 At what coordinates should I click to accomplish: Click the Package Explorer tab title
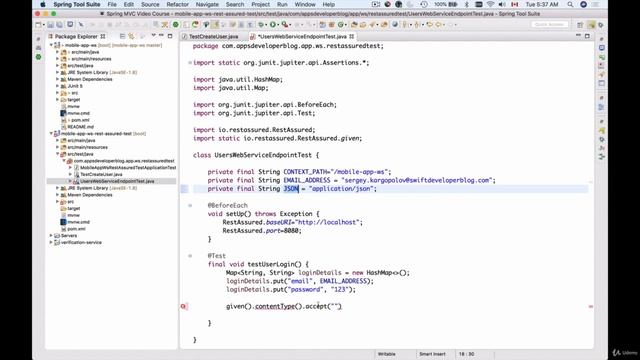tap(76, 36)
